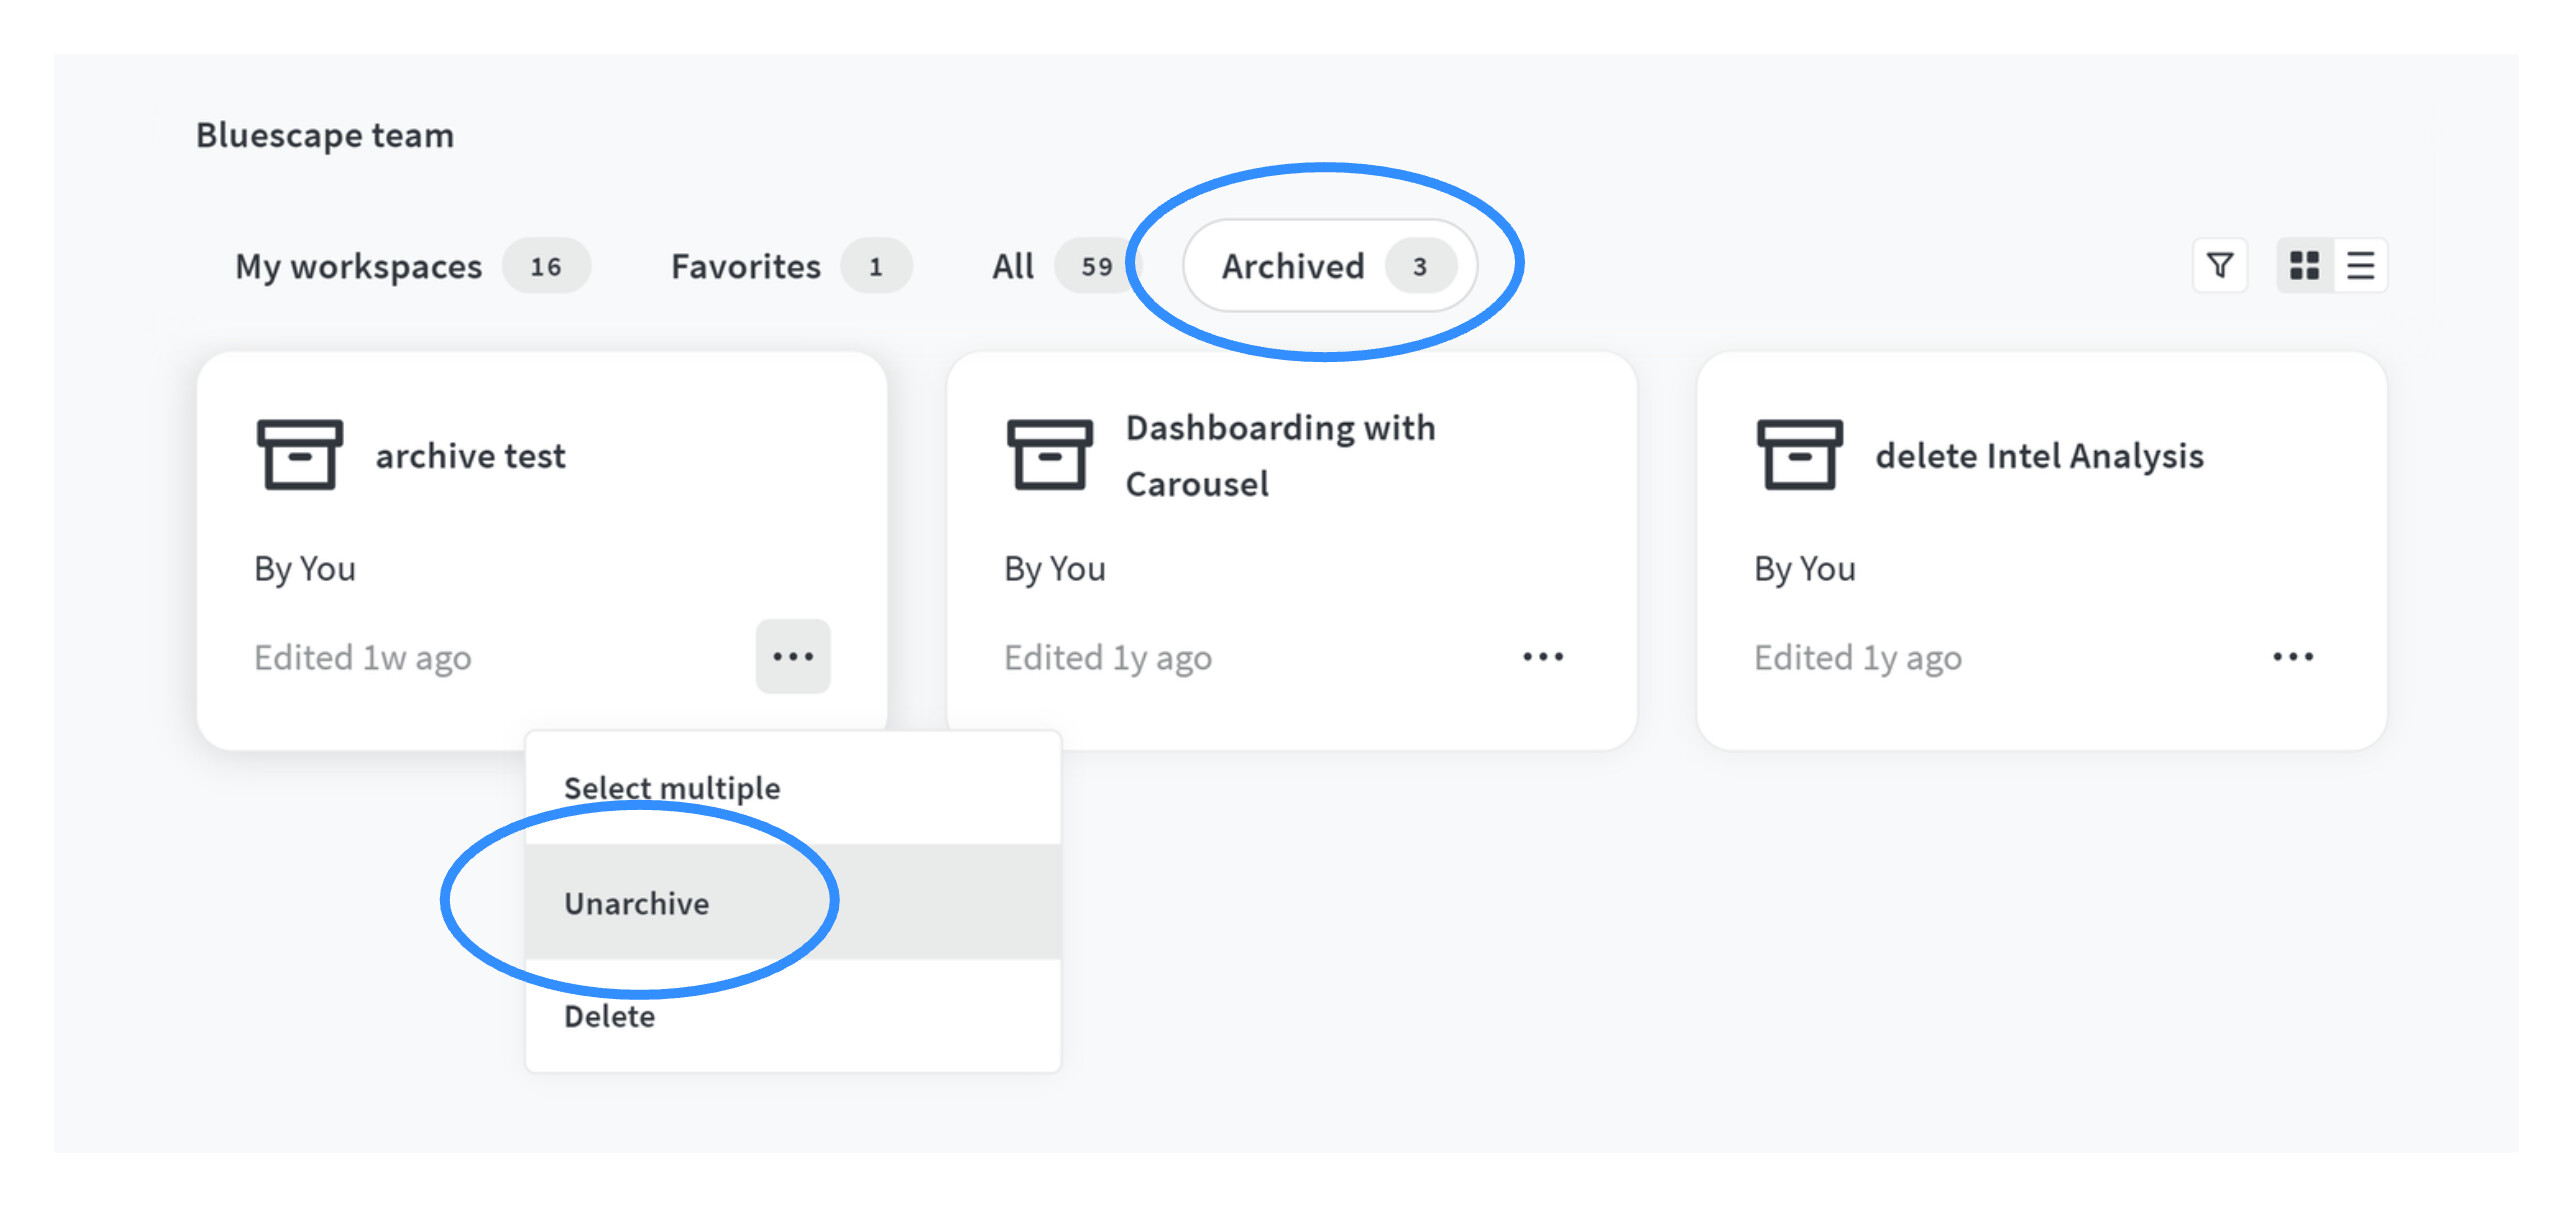Image resolution: width=2575 pixels, height=1207 pixels.
Task: Switch to grid view layout
Action: pyautogui.click(x=2304, y=266)
